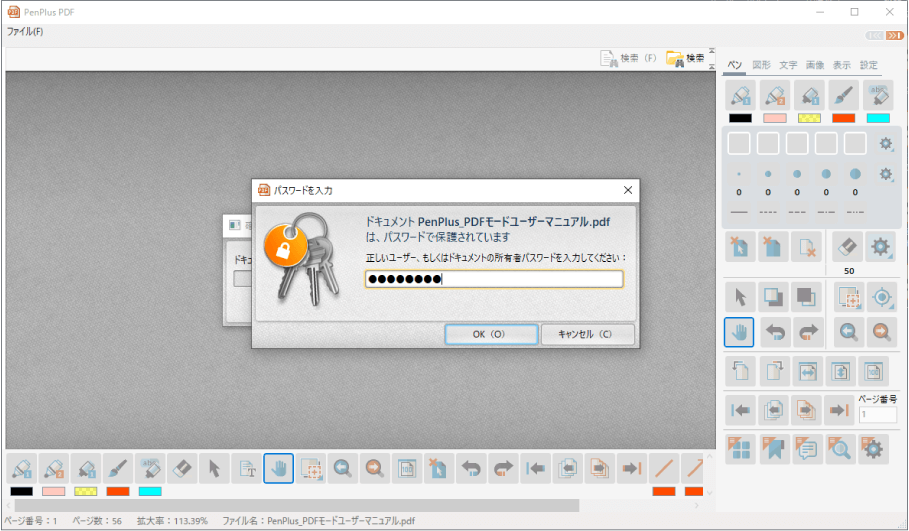Click the pink swatch in bottom toolbar
Viewport: 909px width, 531px height.
[x=53, y=492]
